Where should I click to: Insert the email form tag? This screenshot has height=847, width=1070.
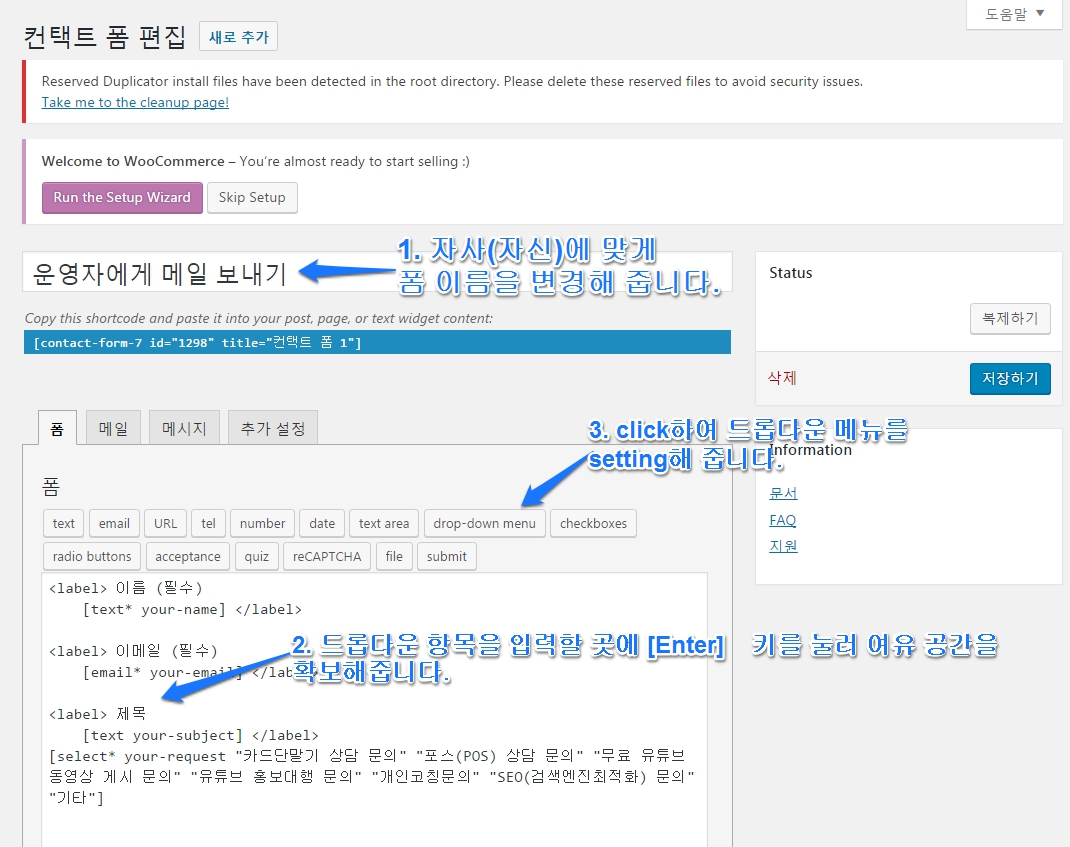pyautogui.click(x=114, y=523)
